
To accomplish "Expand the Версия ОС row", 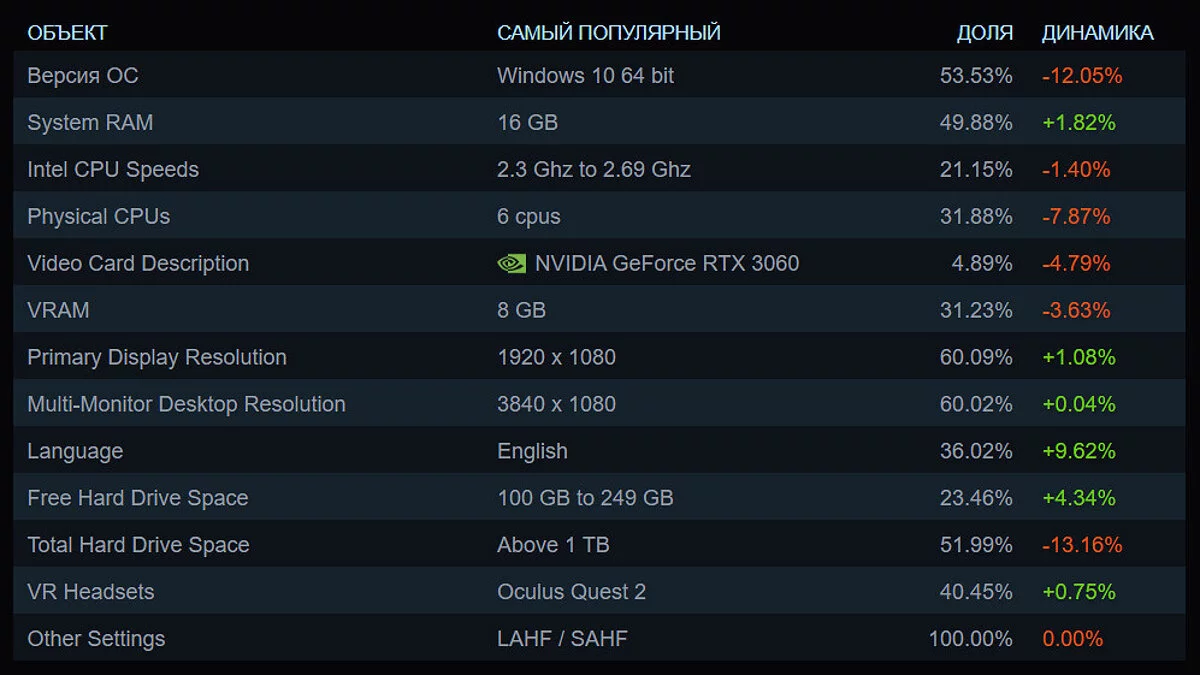I will (83, 76).
